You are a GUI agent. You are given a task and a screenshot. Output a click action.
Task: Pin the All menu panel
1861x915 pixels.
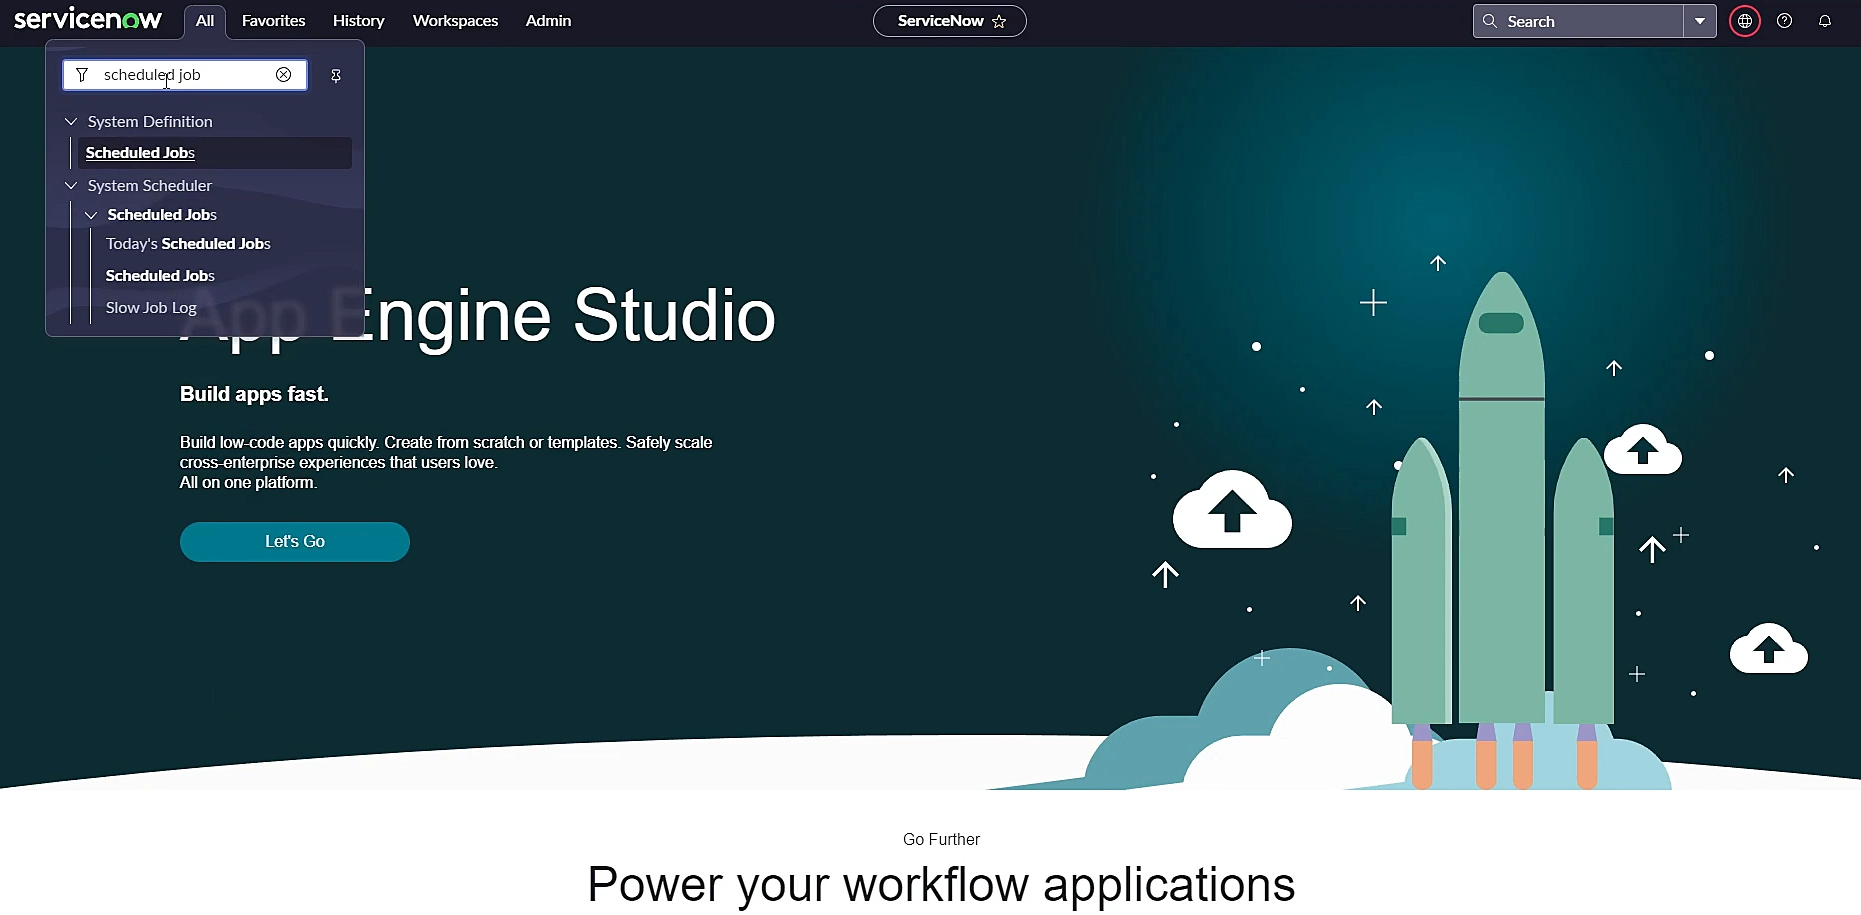pyautogui.click(x=336, y=76)
